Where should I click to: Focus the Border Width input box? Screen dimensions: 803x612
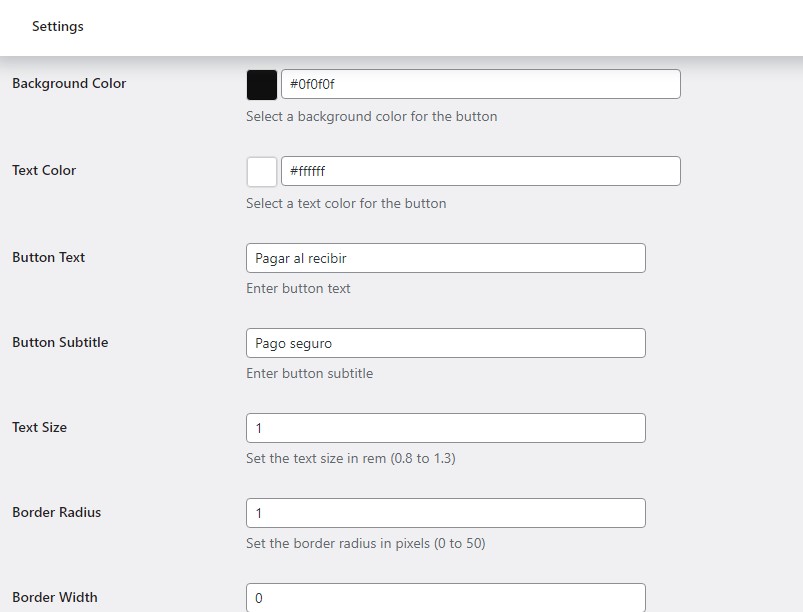445,598
